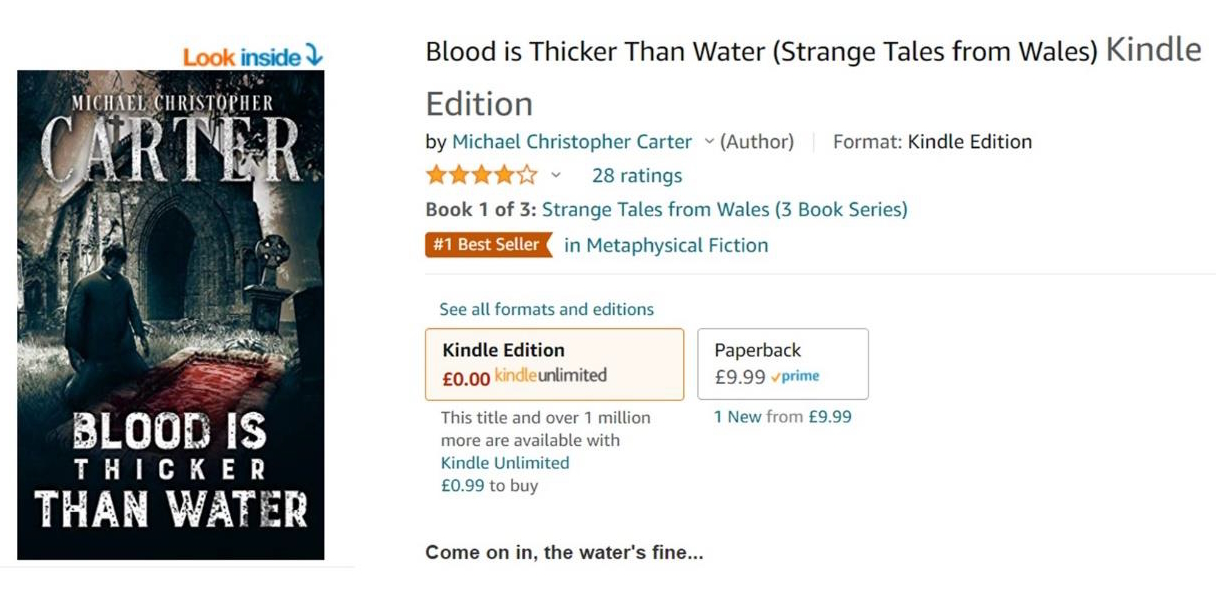
Task: Expand the ratings breakdown chevron
Action: [x=556, y=176]
